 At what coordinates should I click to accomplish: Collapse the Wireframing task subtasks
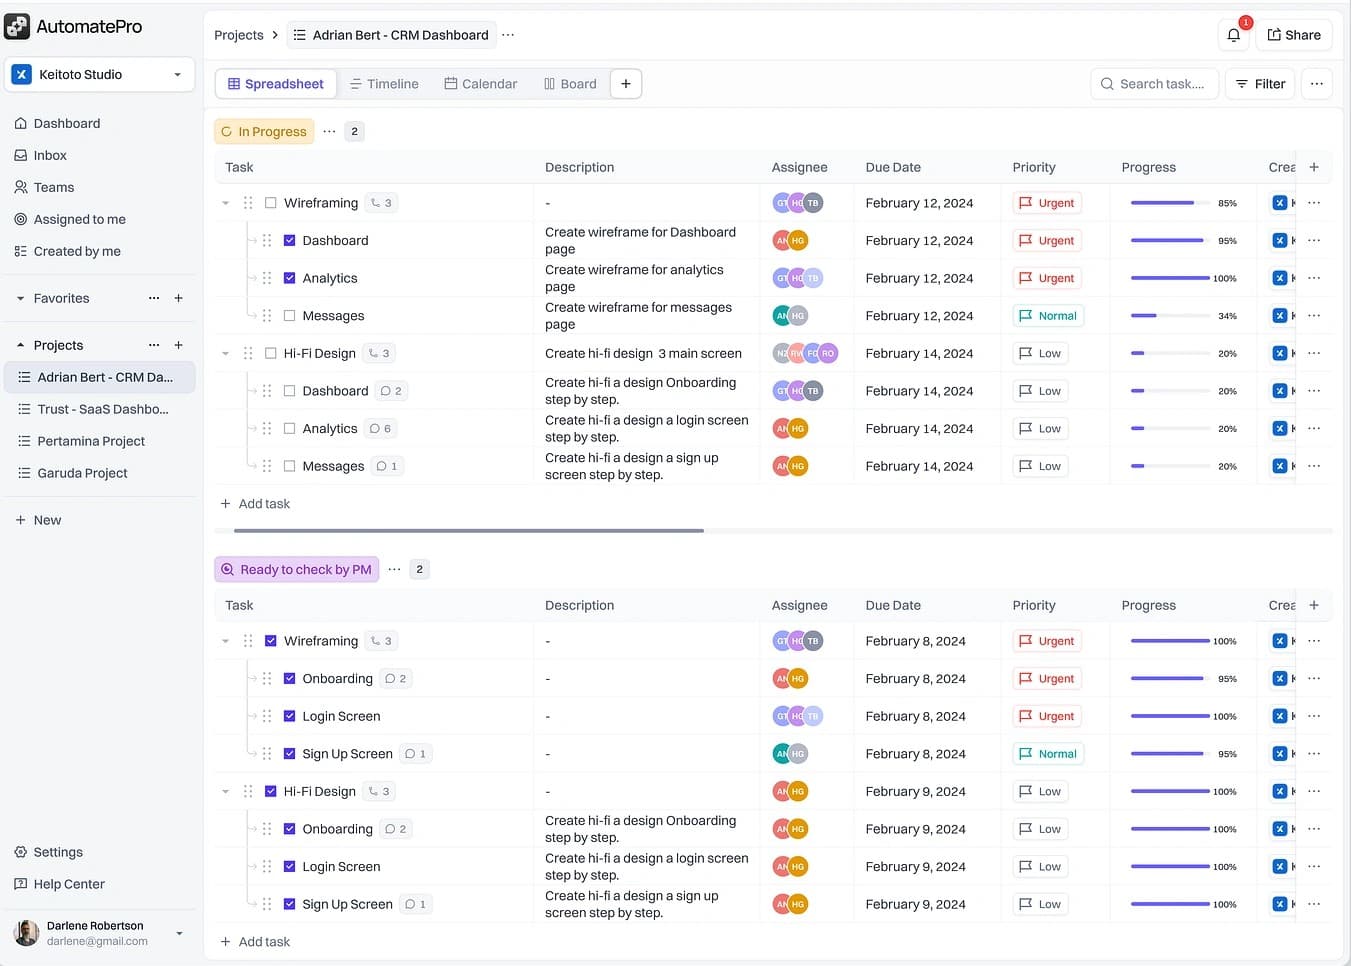click(225, 202)
